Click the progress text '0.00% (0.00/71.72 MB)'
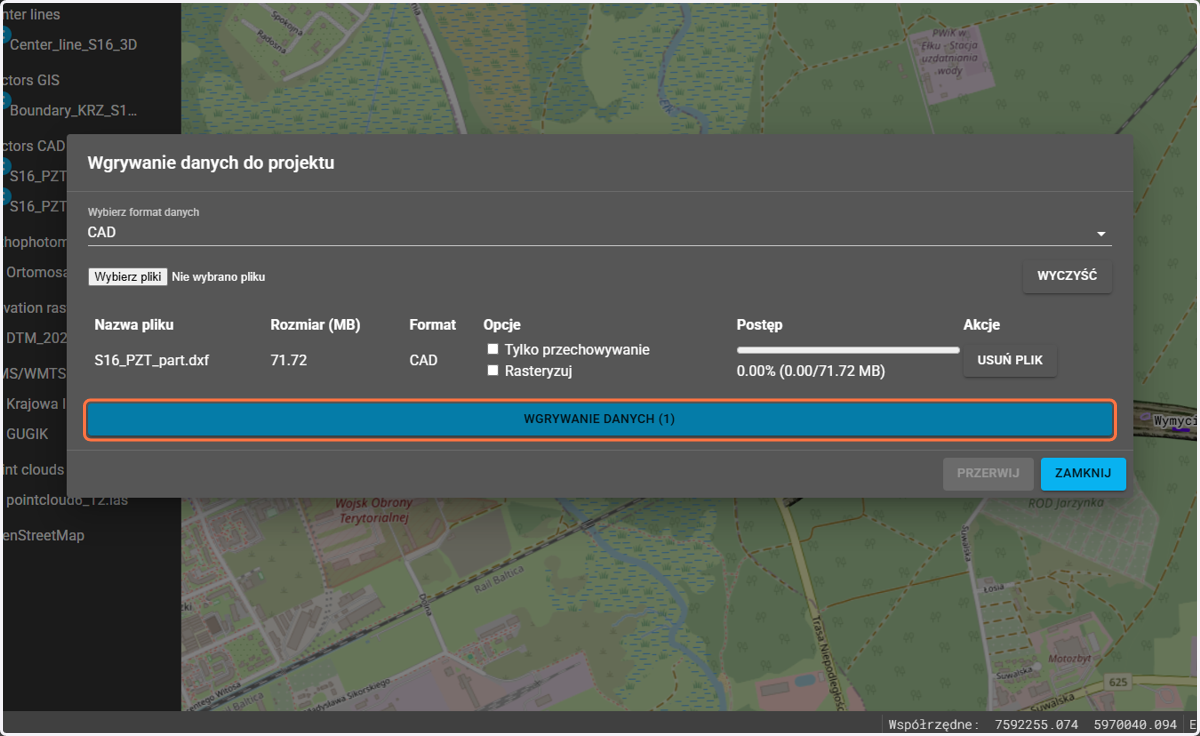 point(811,371)
